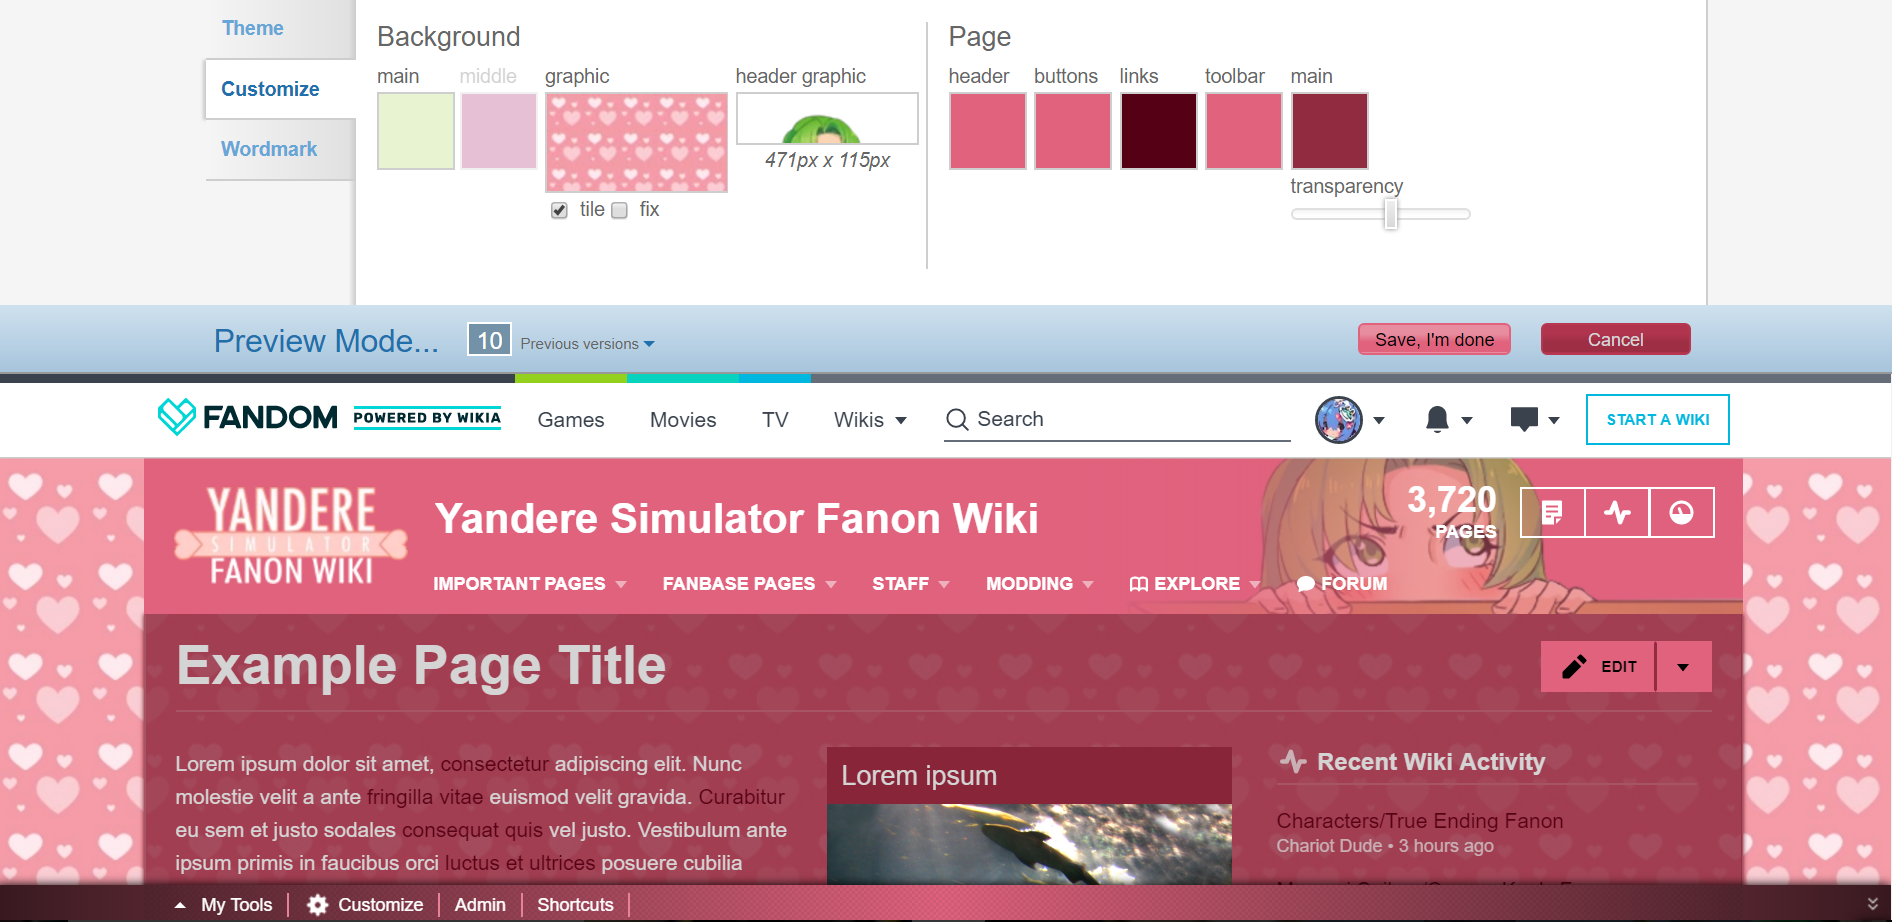
Task: Expand the notifications dropdown arrow
Action: point(1467,420)
